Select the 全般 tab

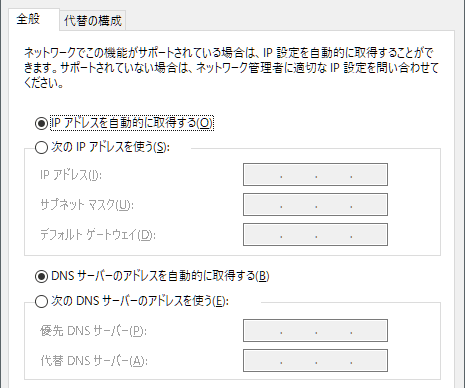pos(28,19)
